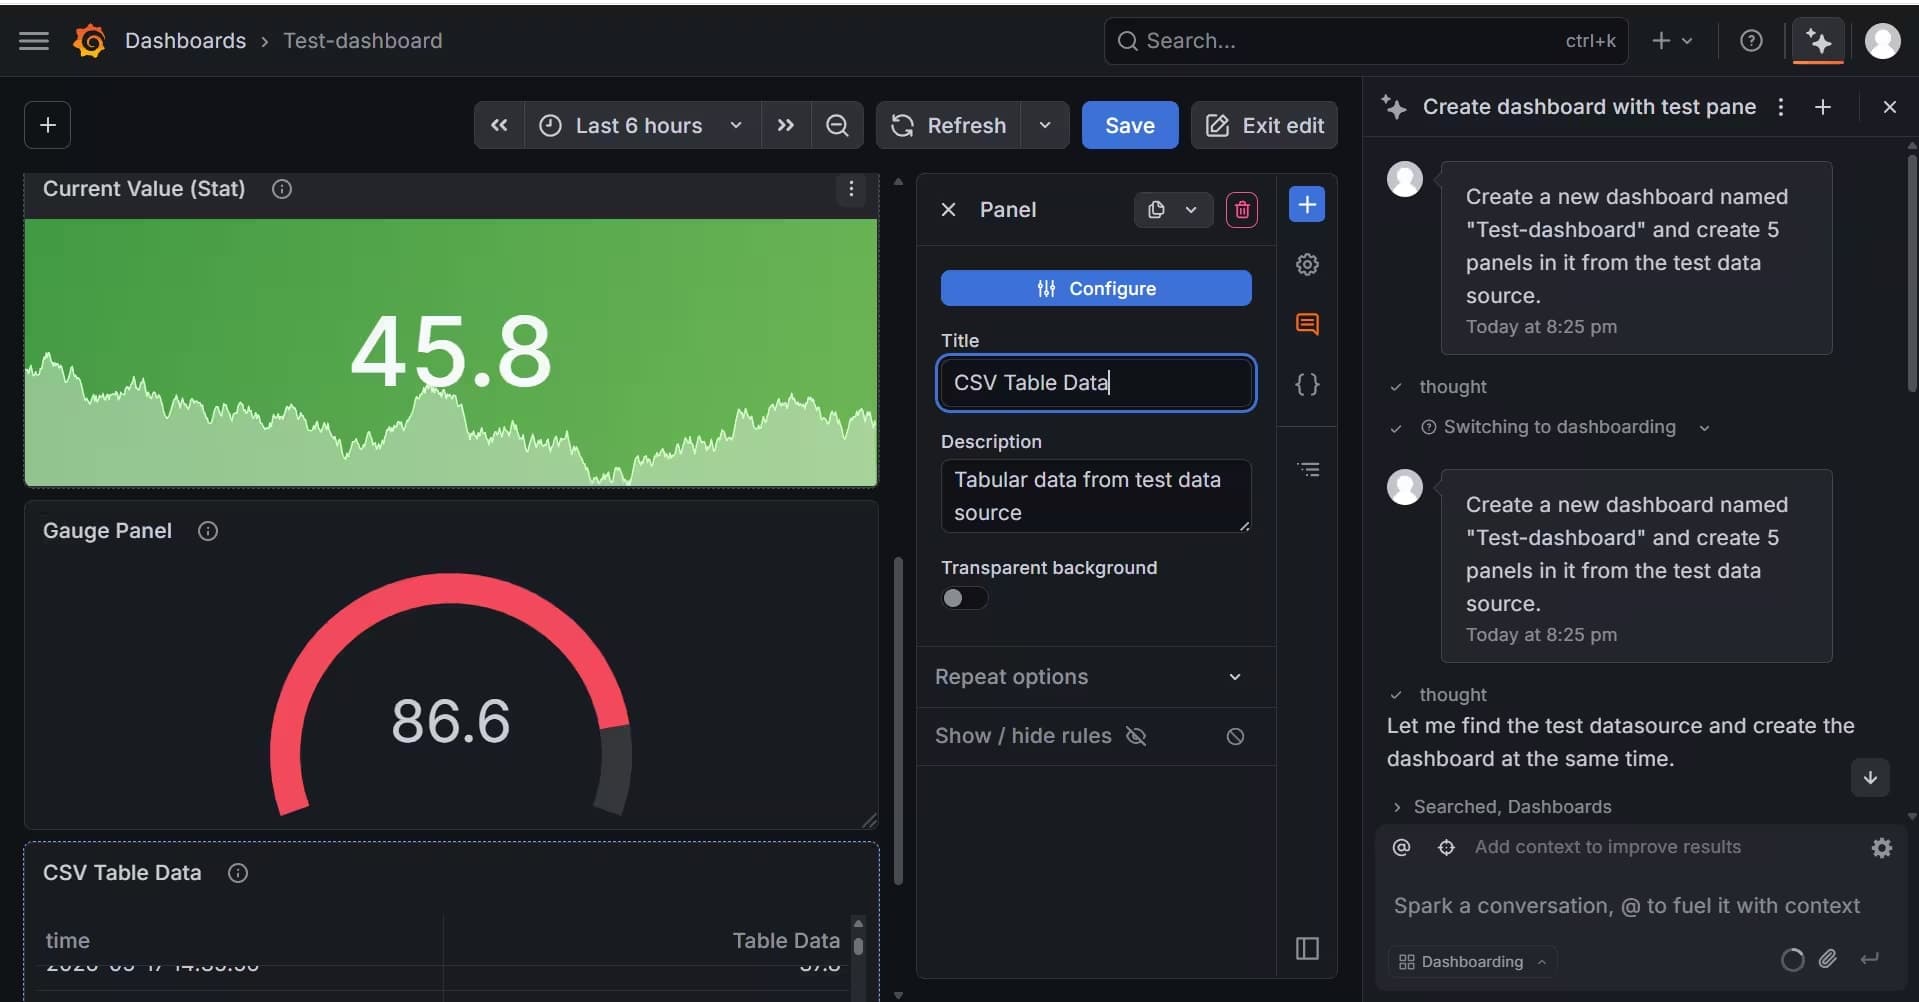Viewport: 1919px width, 1002px height.
Task: Open the outline list sidebar icon
Action: [1308, 469]
